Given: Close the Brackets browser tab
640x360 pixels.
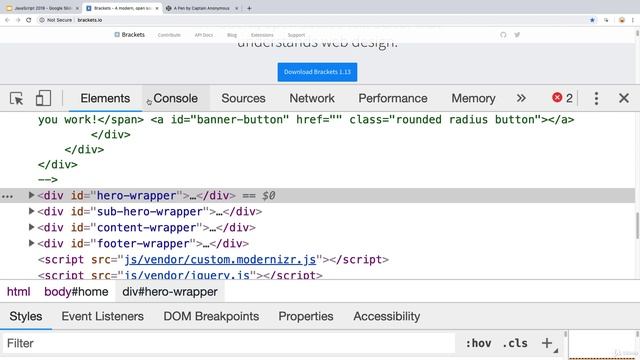Looking at the screenshot, I should (x=157, y=8).
